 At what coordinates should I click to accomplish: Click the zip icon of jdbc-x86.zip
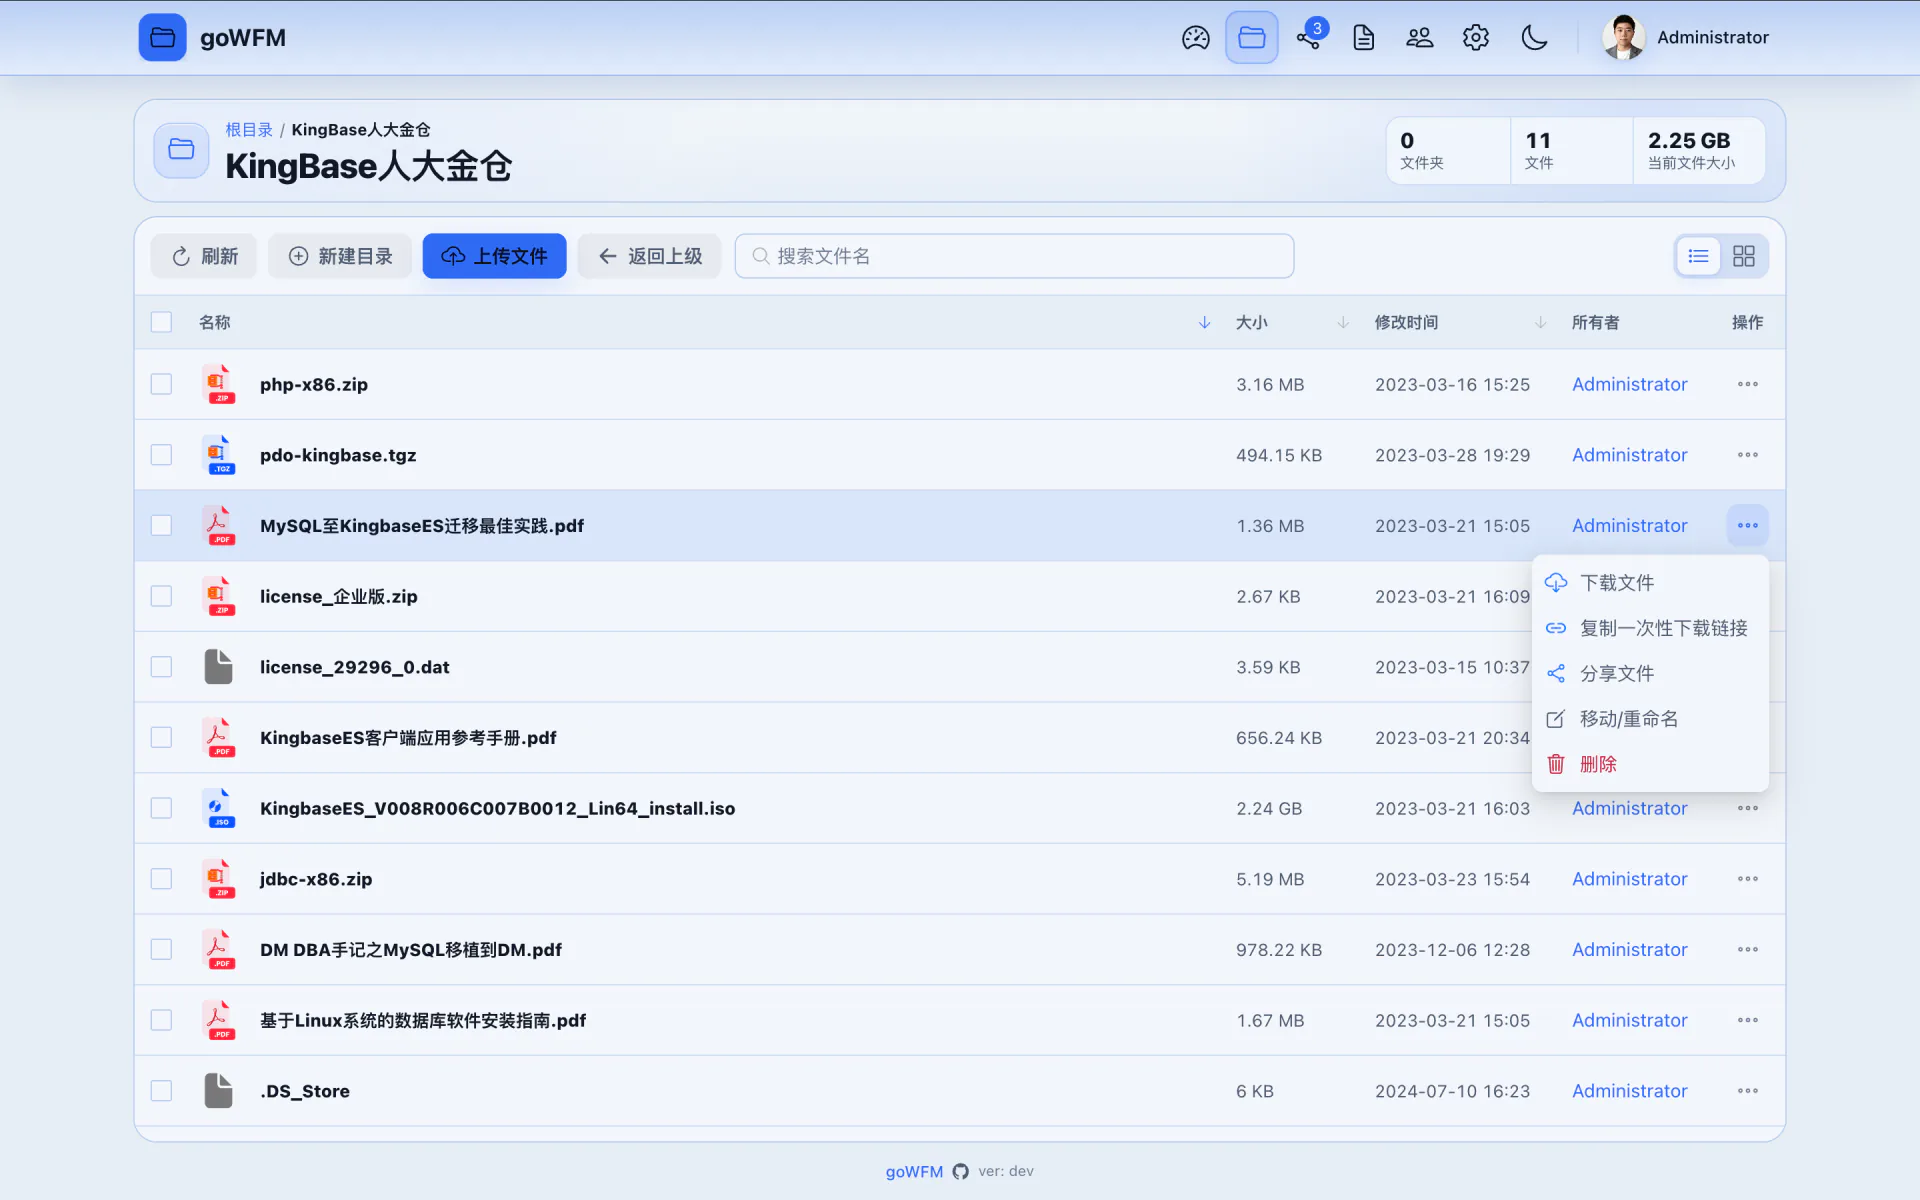pyautogui.click(x=218, y=879)
